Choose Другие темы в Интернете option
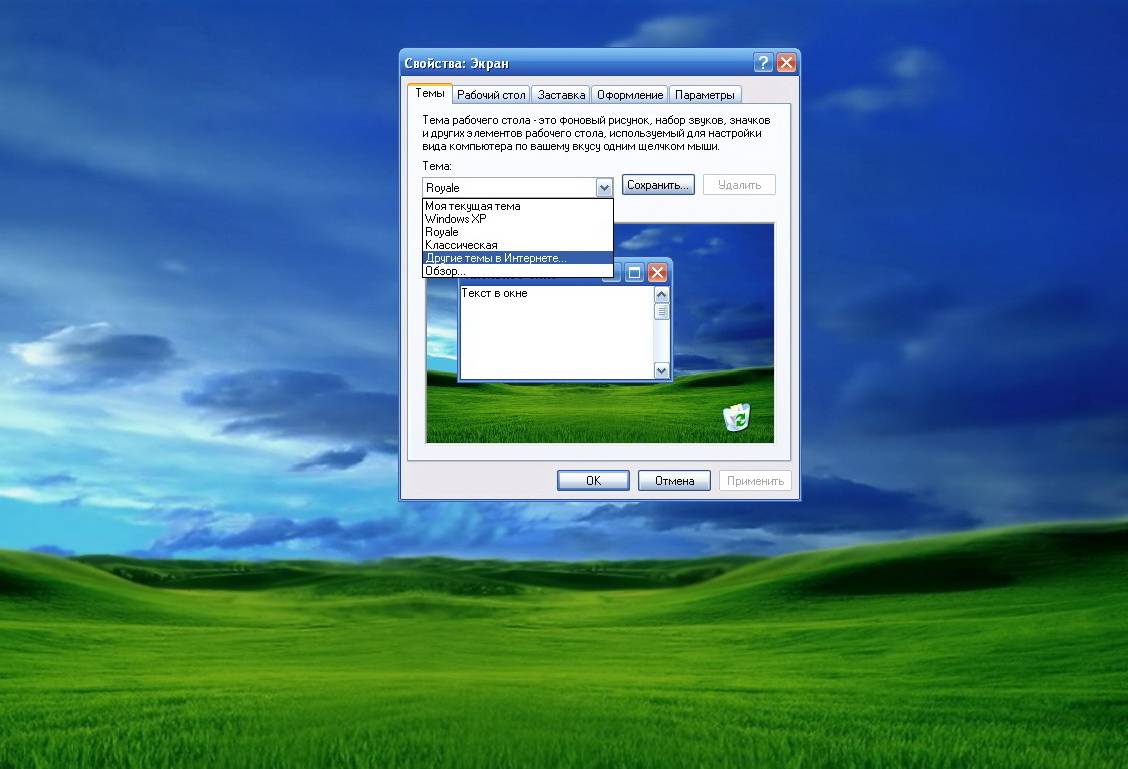The height and width of the screenshot is (769, 1128). (517, 258)
